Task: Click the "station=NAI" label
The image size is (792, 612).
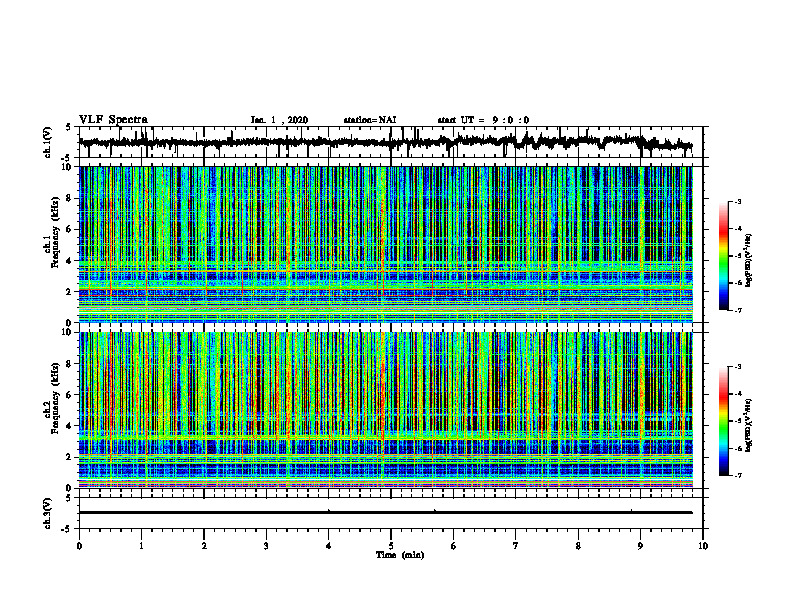Action: (370, 120)
